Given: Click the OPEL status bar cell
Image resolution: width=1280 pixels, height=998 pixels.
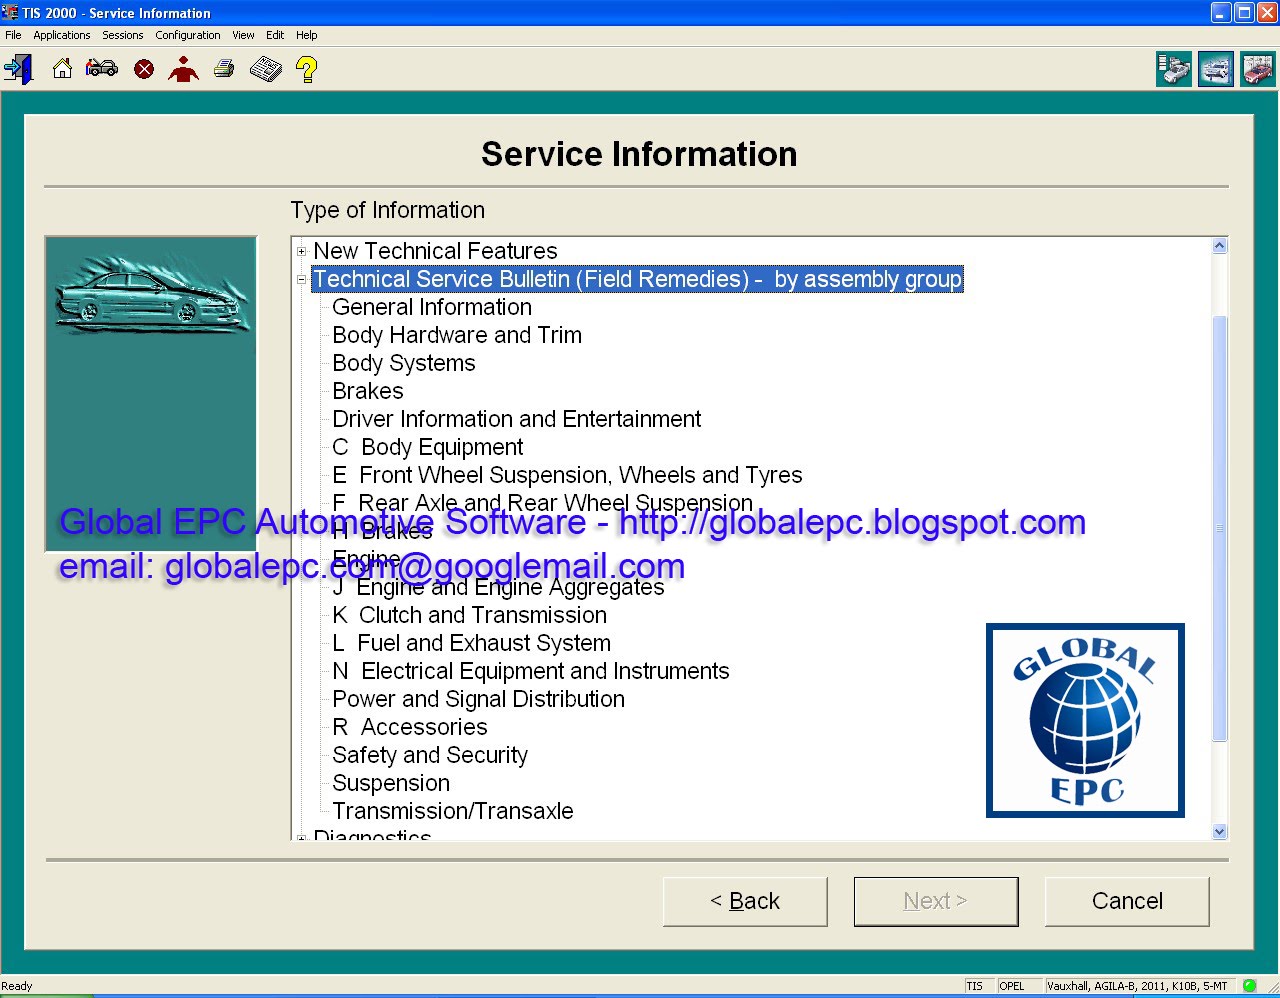Looking at the screenshot, I should click(1019, 986).
